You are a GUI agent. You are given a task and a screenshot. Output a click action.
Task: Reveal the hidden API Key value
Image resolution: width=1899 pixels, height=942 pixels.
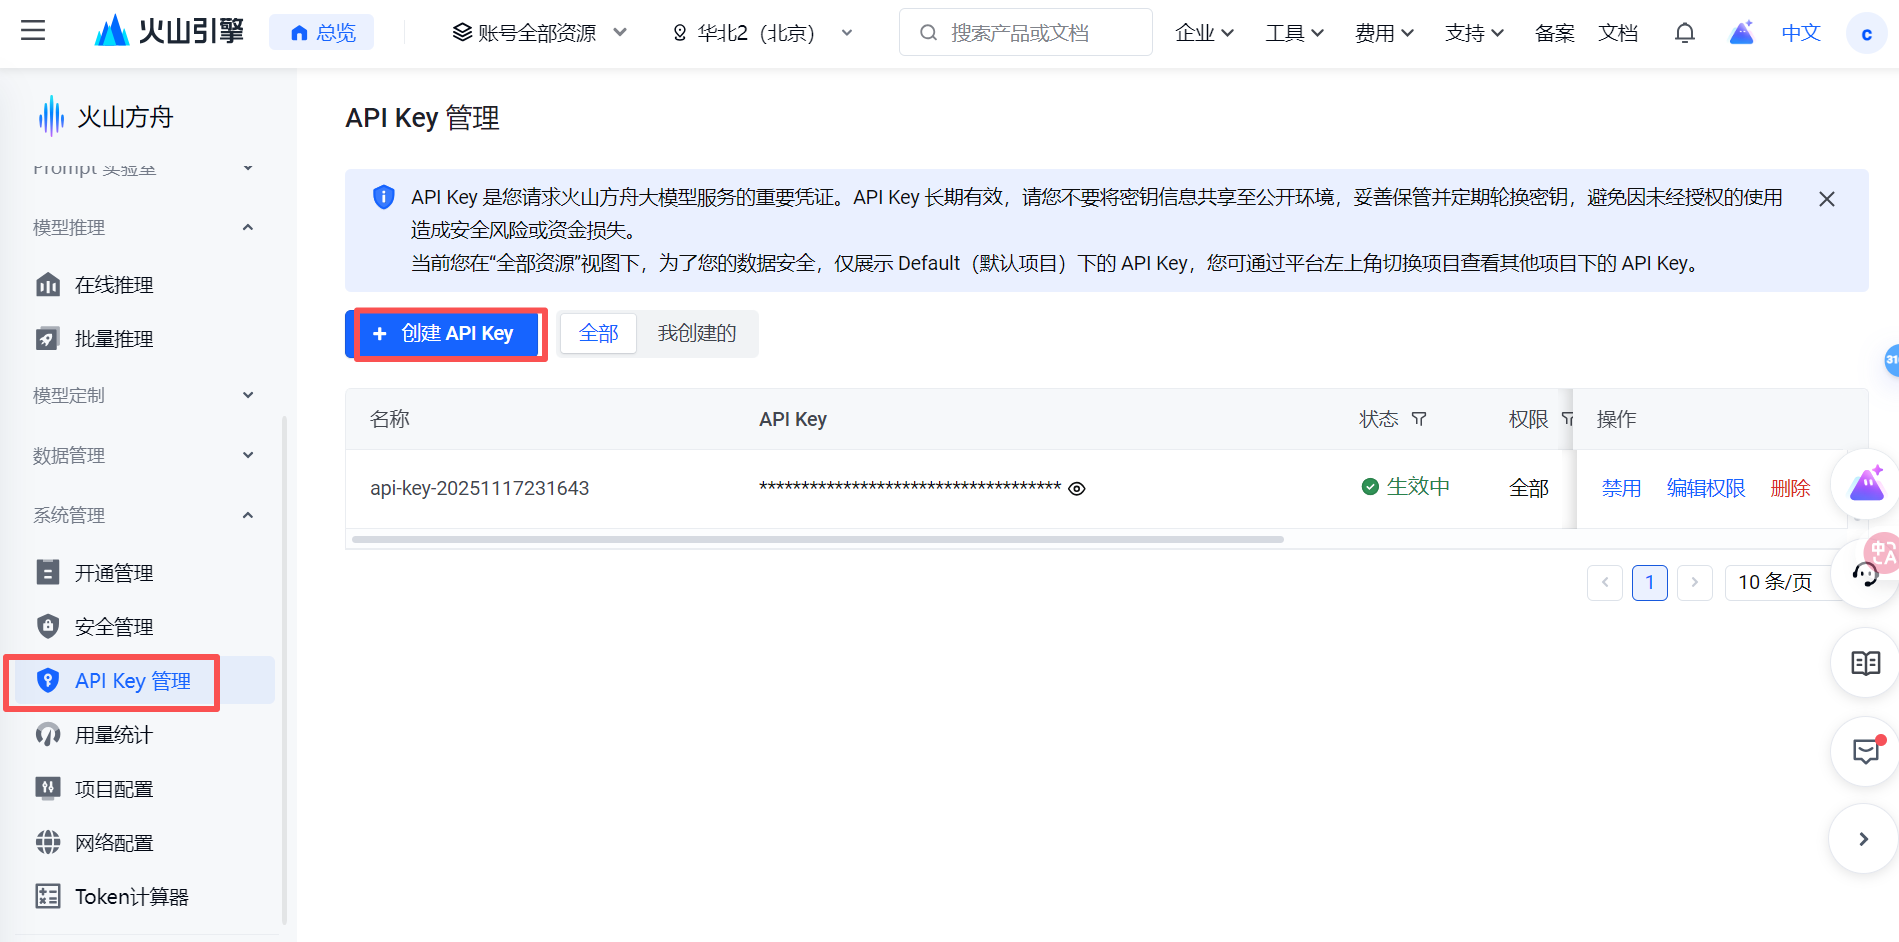click(1077, 489)
